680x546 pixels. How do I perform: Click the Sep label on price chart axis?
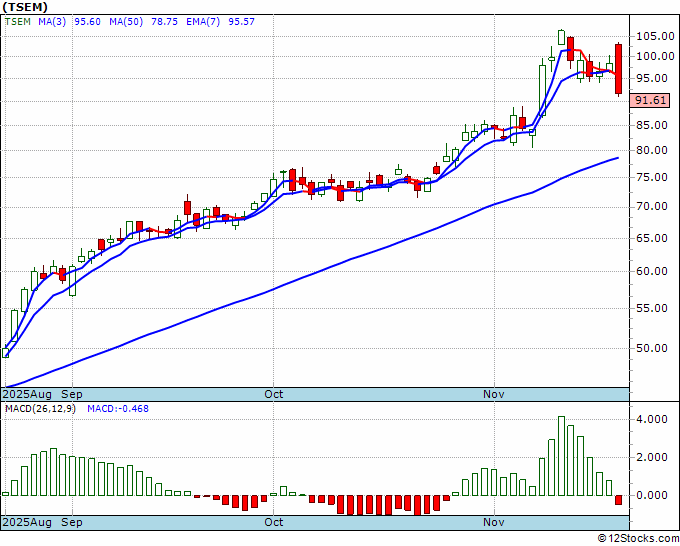pyautogui.click(x=72, y=394)
